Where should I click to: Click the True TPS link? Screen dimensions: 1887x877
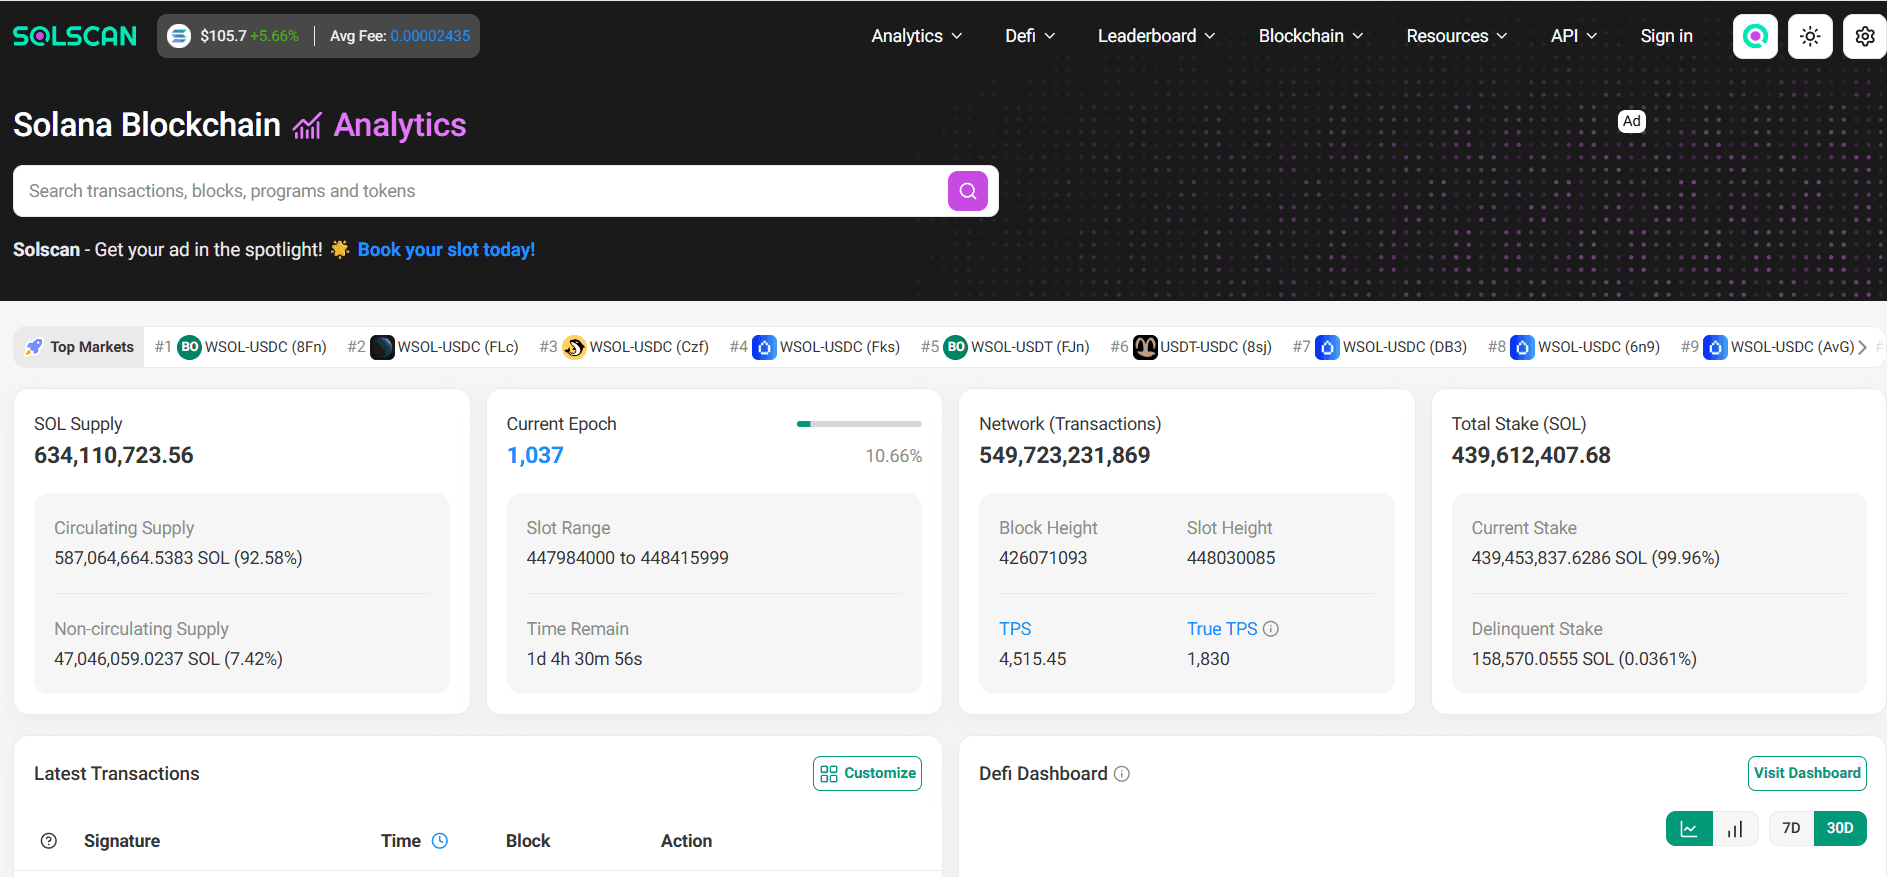(1222, 629)
